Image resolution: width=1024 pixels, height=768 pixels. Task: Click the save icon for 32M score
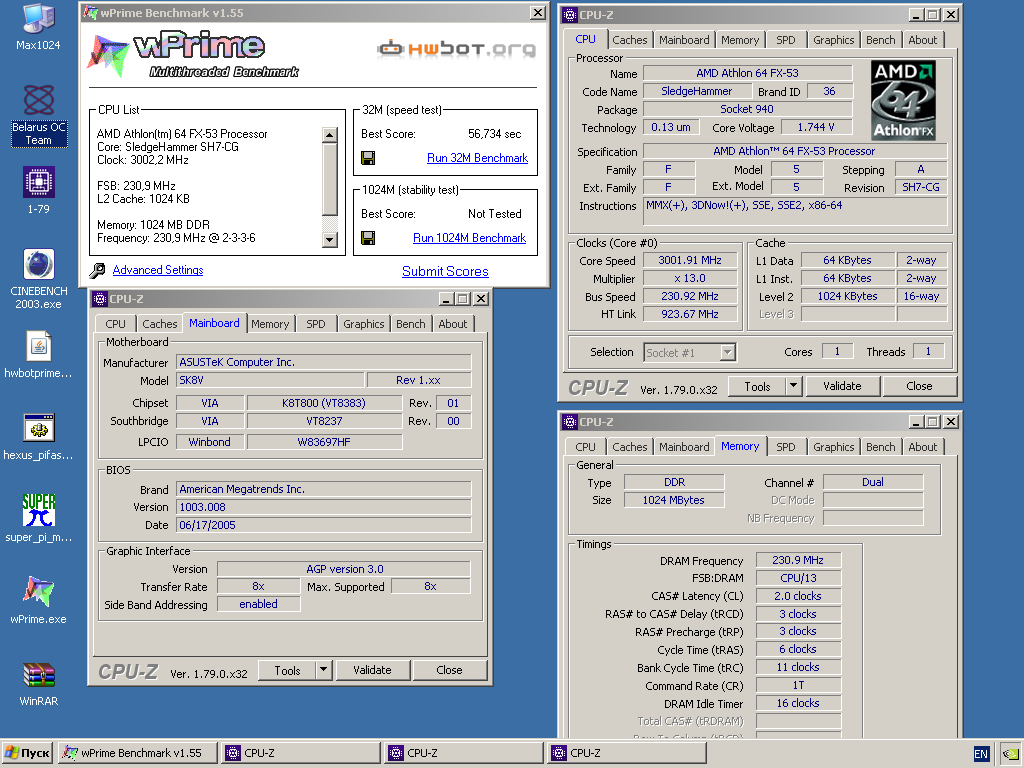[x=368, y=158]
